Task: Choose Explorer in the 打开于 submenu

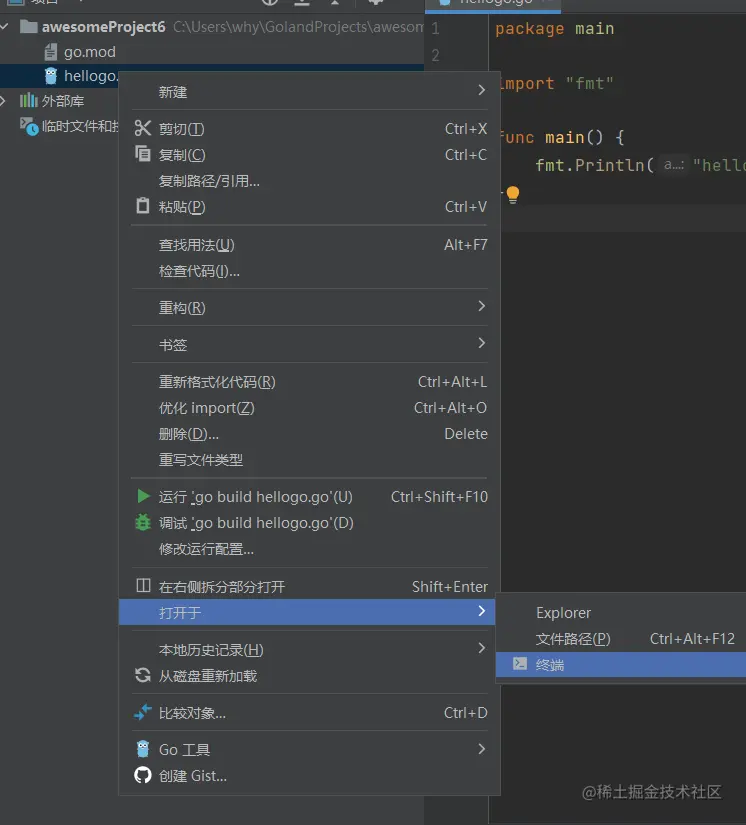Action: point(621,612)
